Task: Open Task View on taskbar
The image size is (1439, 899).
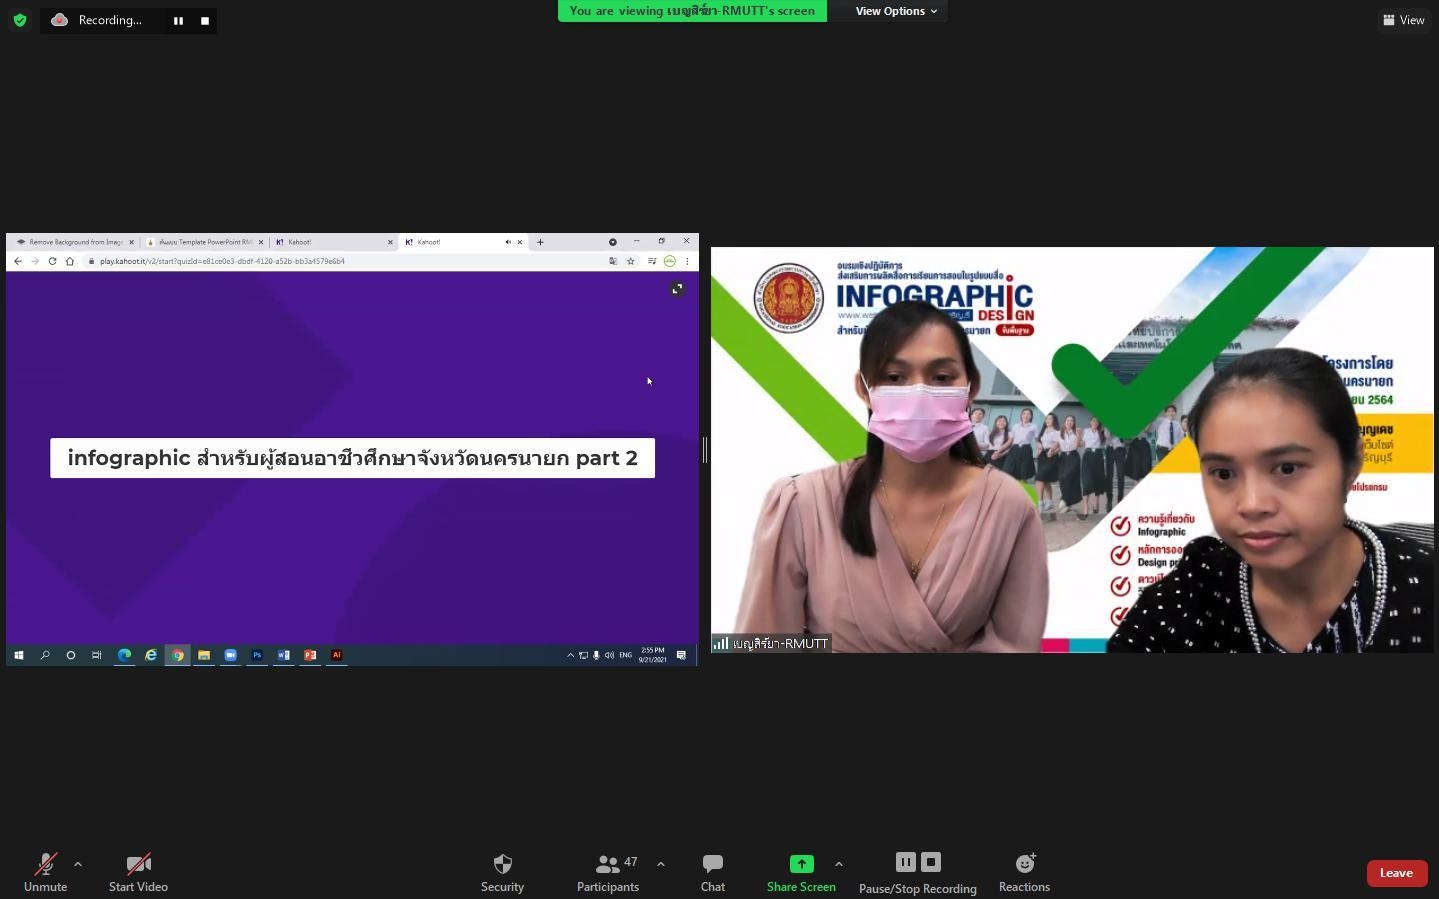Action: pyautogui.click(x=97, y=655)
